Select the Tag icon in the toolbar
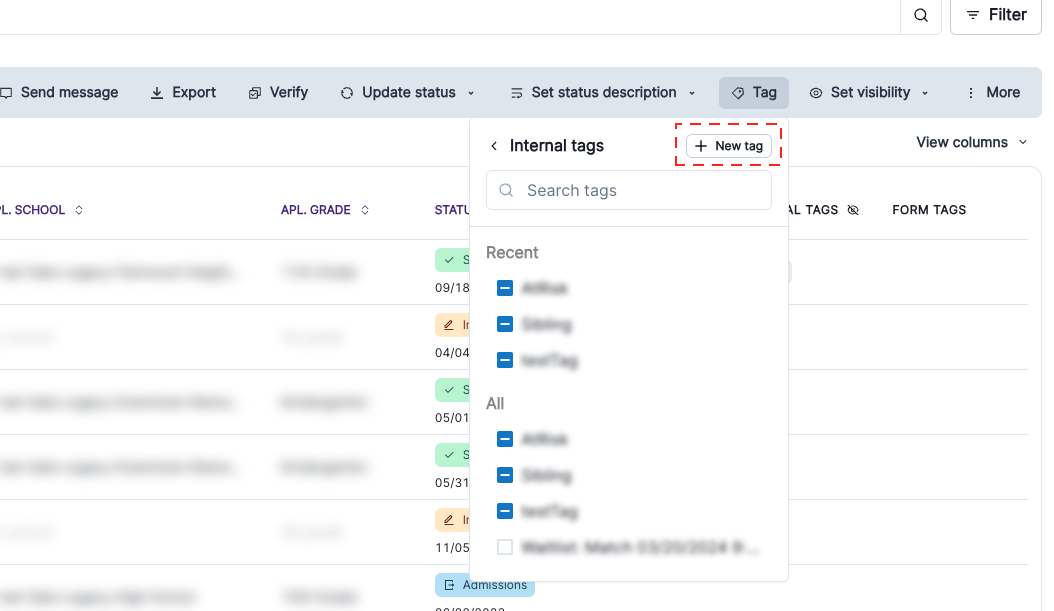The width and height of the screenshot is (1054, 611). click(x=736, y=92)
